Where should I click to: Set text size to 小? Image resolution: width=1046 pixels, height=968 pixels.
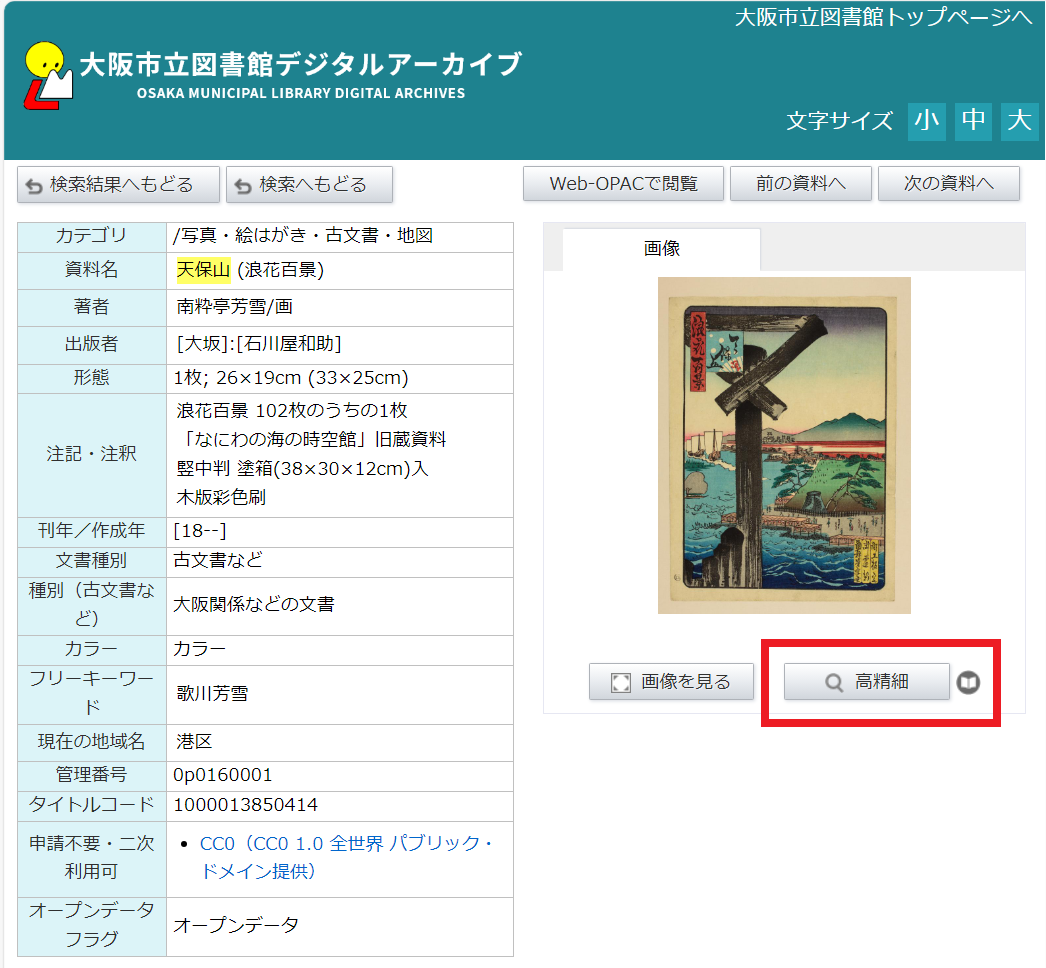pyautogui.click(x=927, y=121)
